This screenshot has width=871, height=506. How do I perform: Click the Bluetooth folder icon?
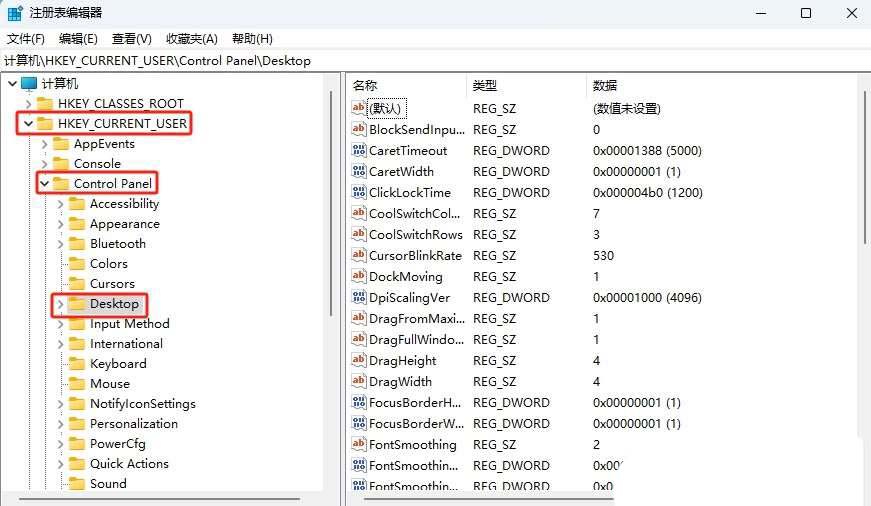point(77,244)
